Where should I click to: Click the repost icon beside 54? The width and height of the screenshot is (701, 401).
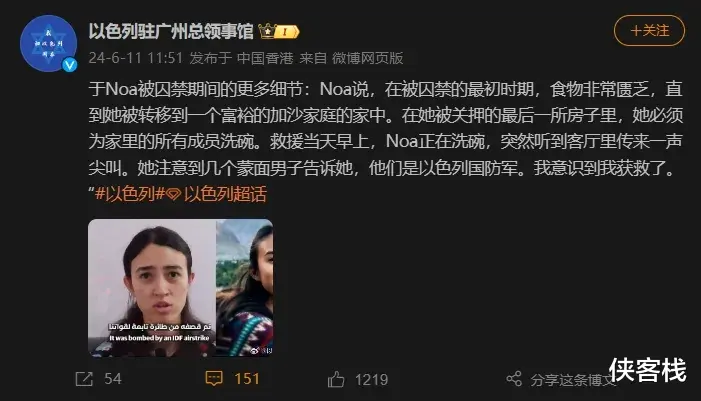tap(84, 379)
